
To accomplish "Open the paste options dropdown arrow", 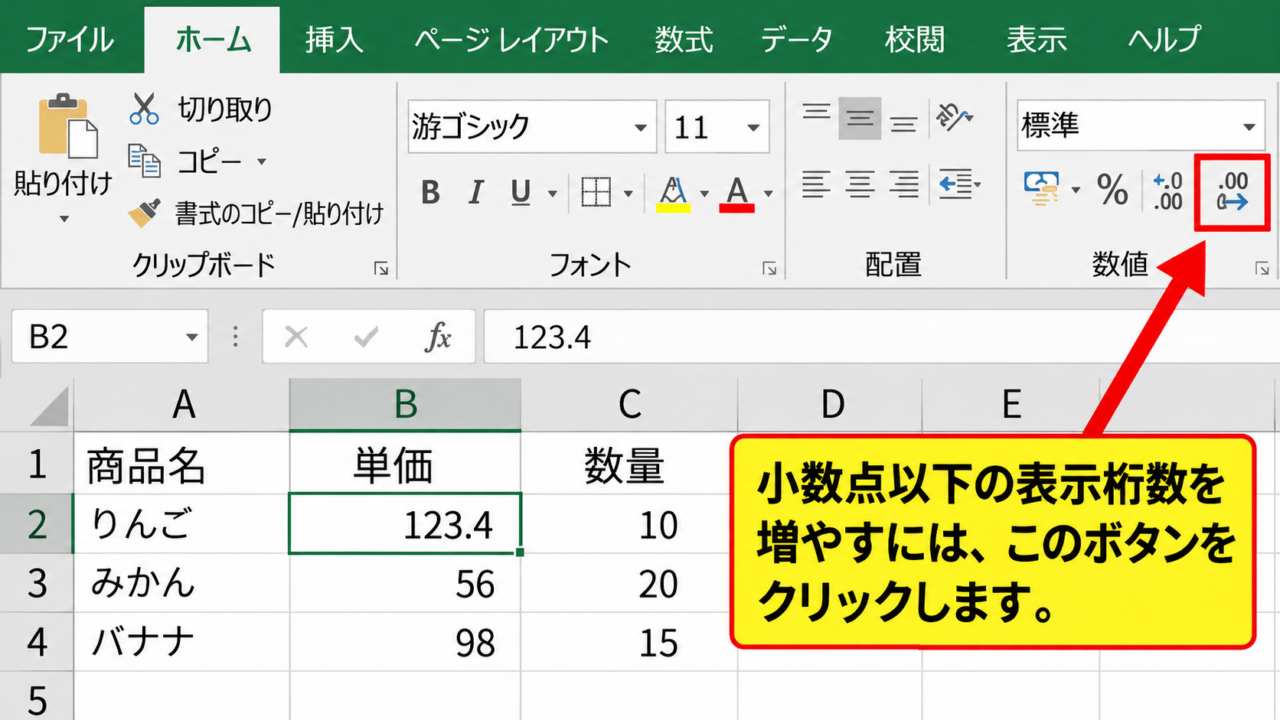I will point(64,218).
